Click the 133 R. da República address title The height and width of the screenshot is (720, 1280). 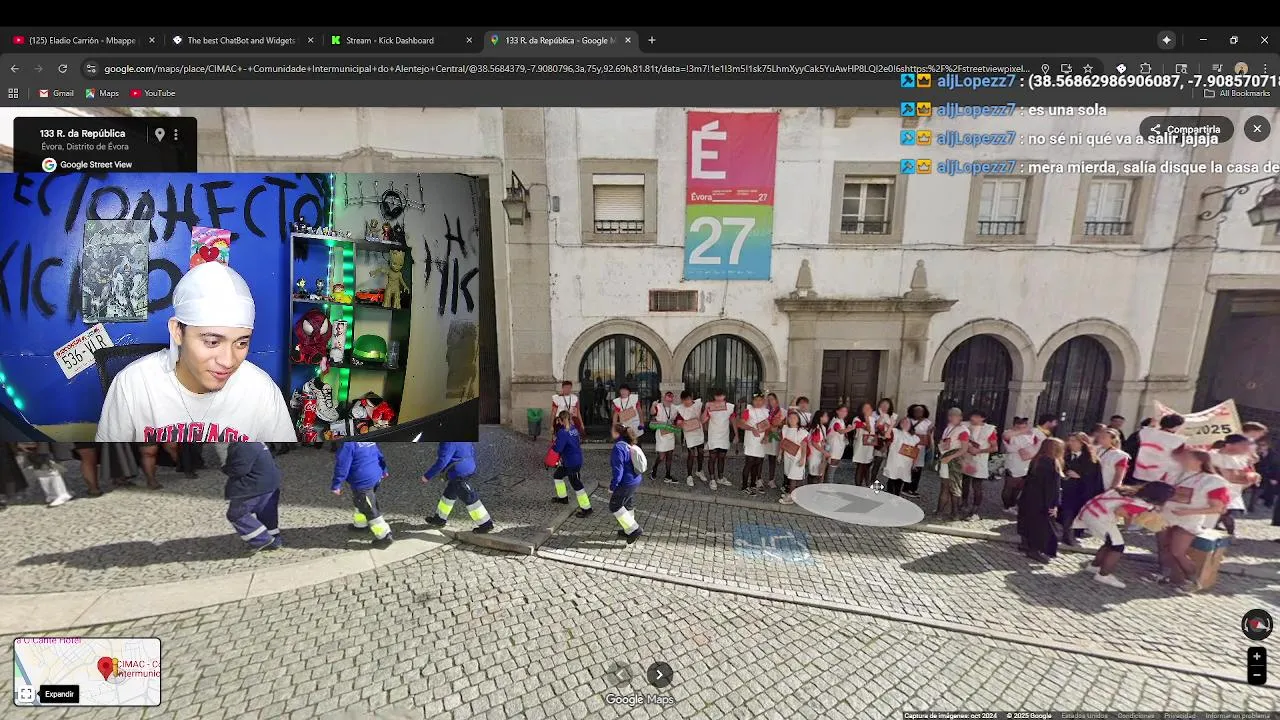pos(82,133)
